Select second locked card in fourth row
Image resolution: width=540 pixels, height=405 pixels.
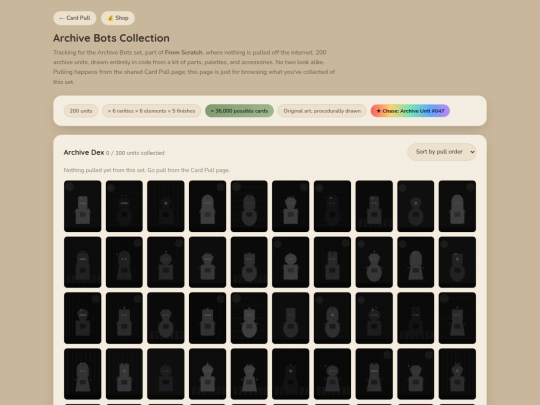tap(124, 374)
